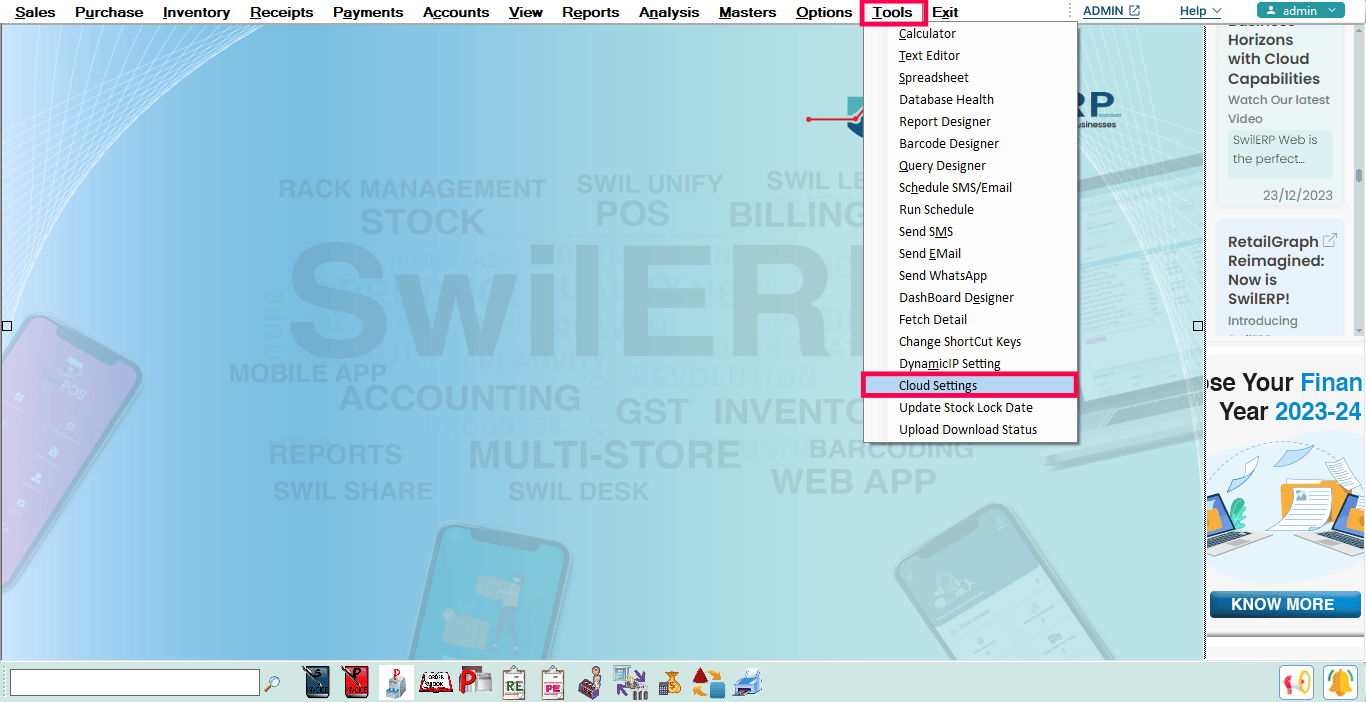Open the PE clipboard icon

pyautogui.click(x=553, y=682)
